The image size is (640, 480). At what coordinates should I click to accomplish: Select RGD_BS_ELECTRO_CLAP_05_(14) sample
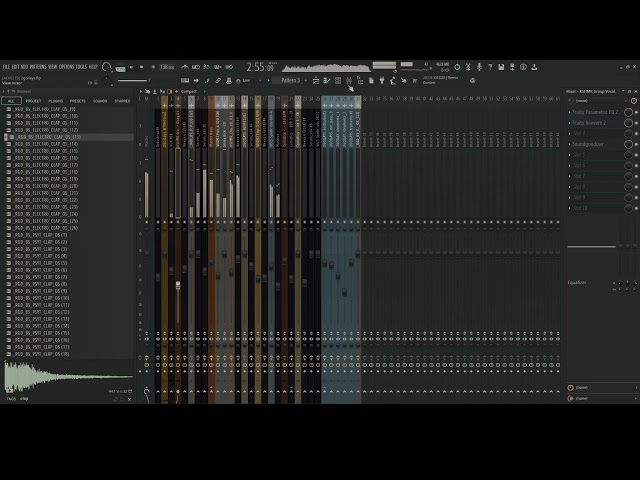coord(45,144)
